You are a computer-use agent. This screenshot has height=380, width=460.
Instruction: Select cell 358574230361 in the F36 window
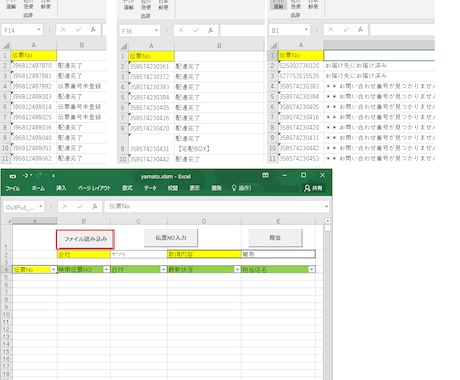pyautogui.click(x=151, y=67)
